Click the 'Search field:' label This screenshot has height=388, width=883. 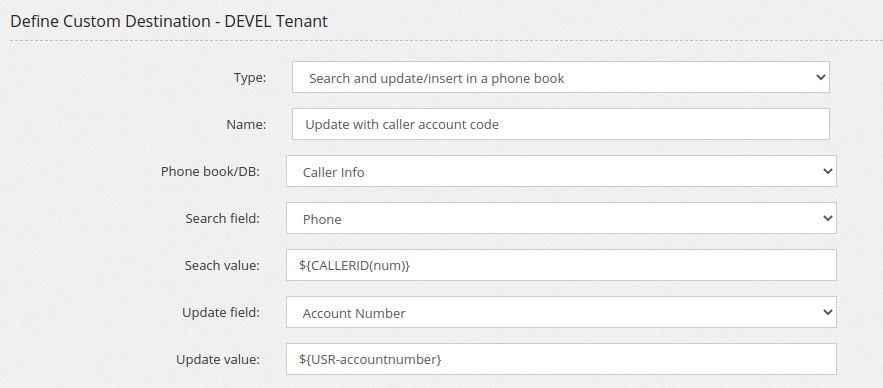(x=222, y=218)
